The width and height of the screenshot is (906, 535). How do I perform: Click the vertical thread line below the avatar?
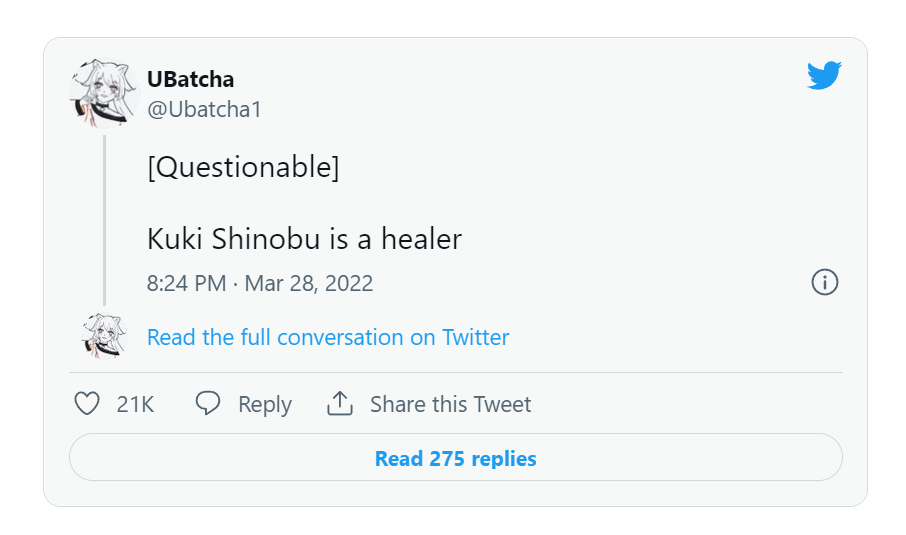pyautogui.click(x=104, y=220)
